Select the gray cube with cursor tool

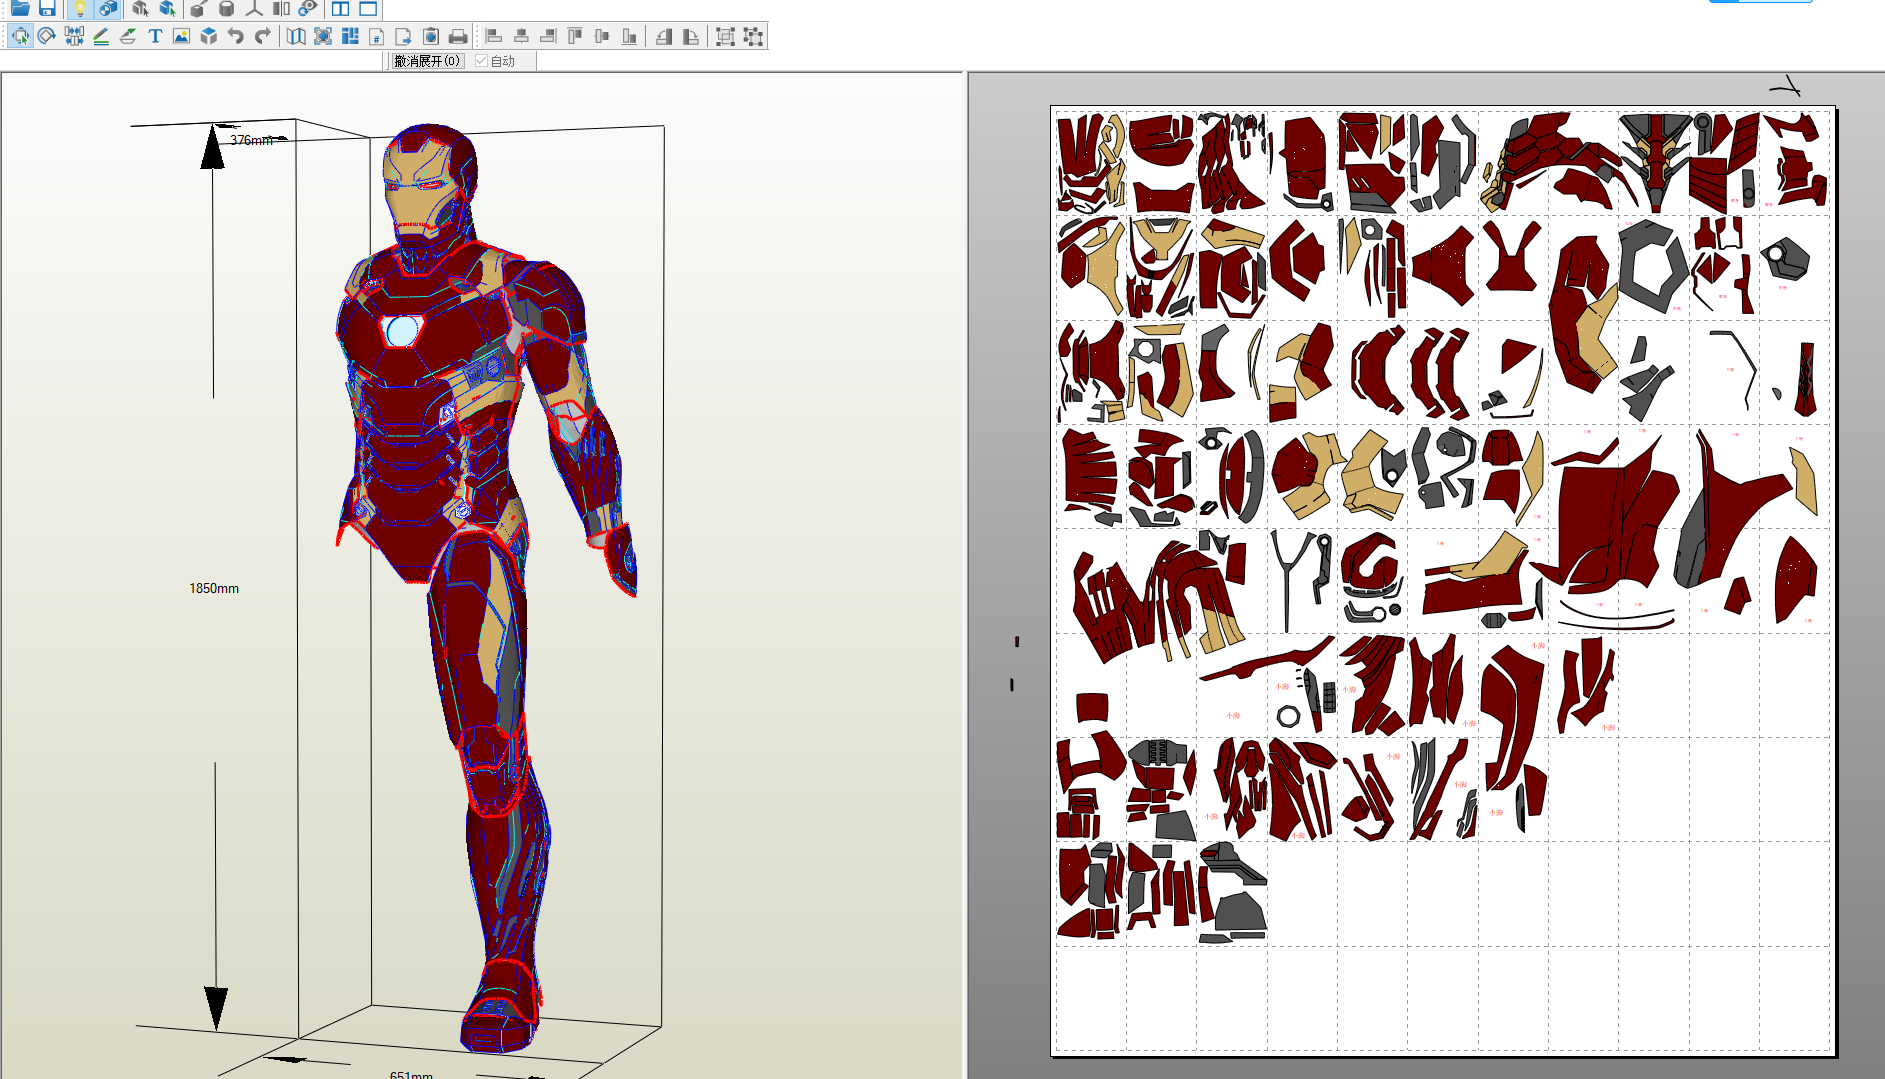coord(140,8)
